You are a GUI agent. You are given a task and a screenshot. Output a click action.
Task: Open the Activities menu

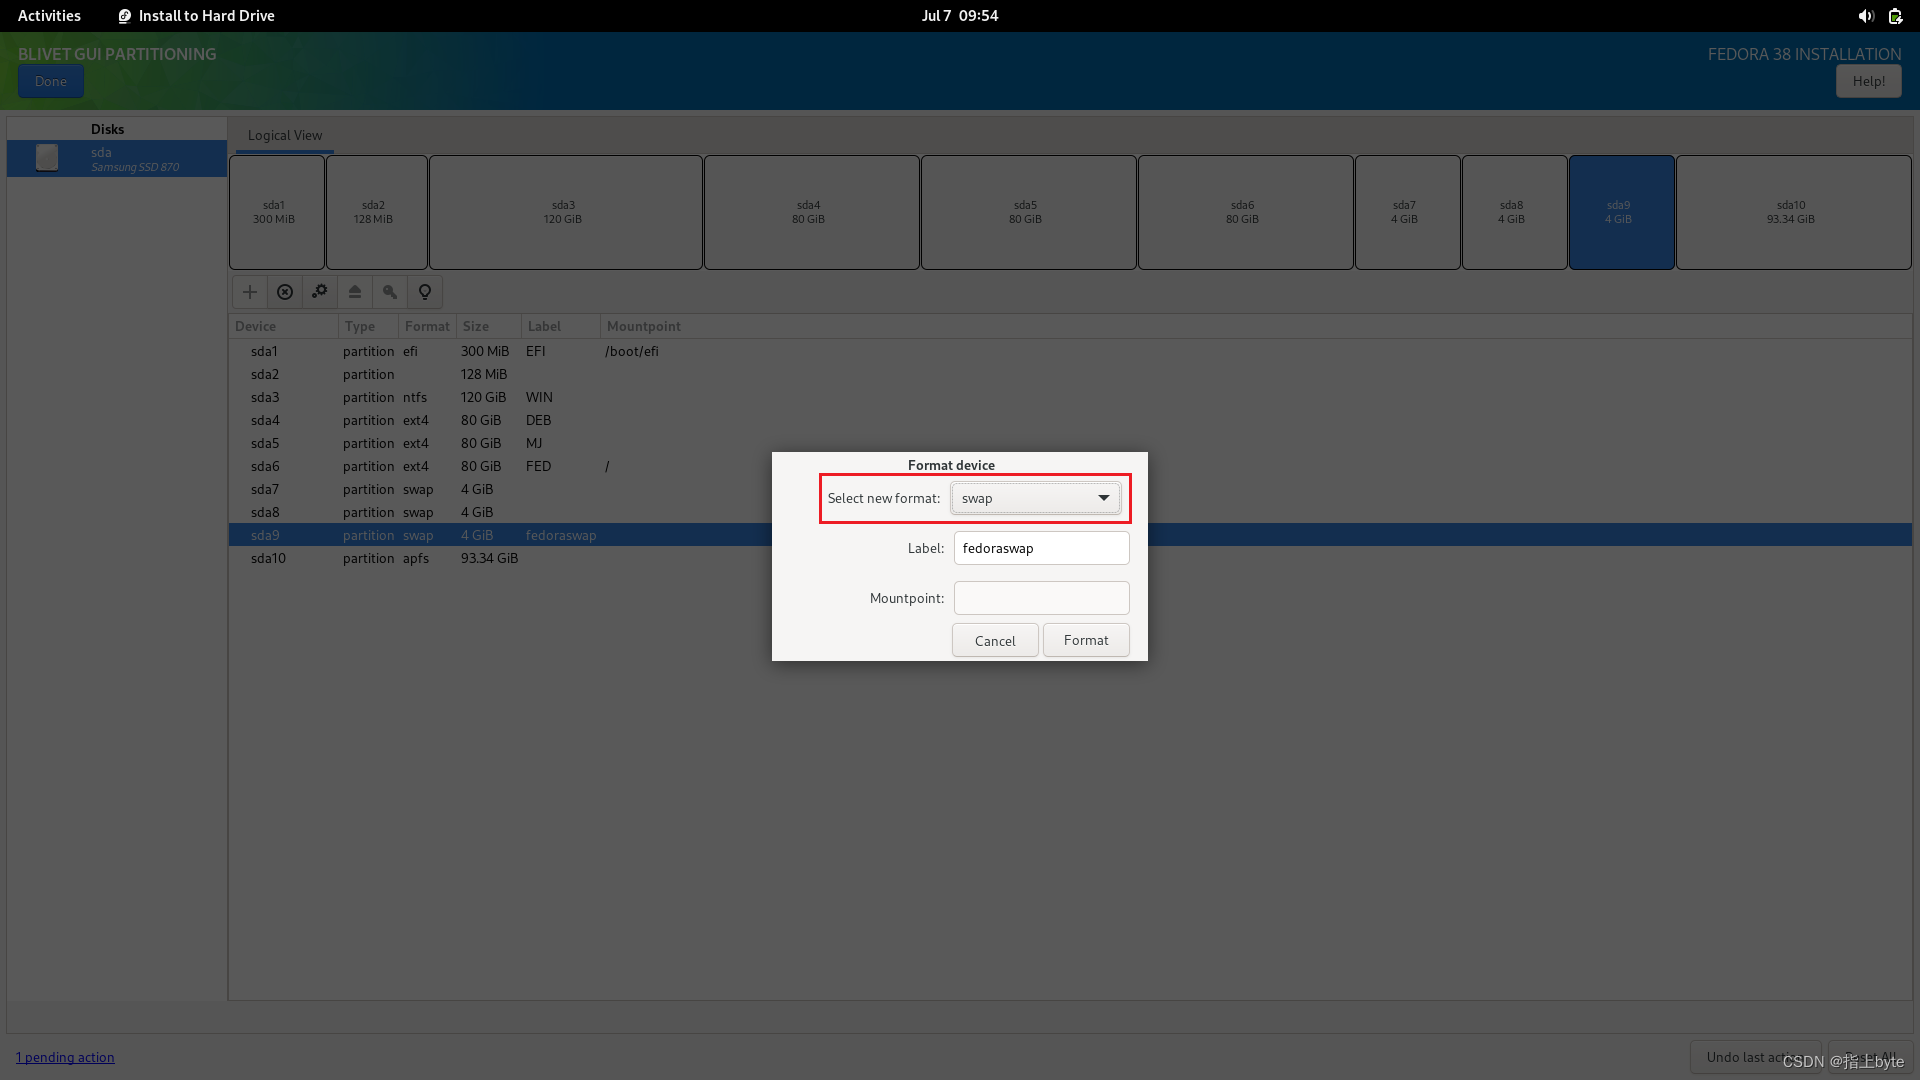pos(49,16)
